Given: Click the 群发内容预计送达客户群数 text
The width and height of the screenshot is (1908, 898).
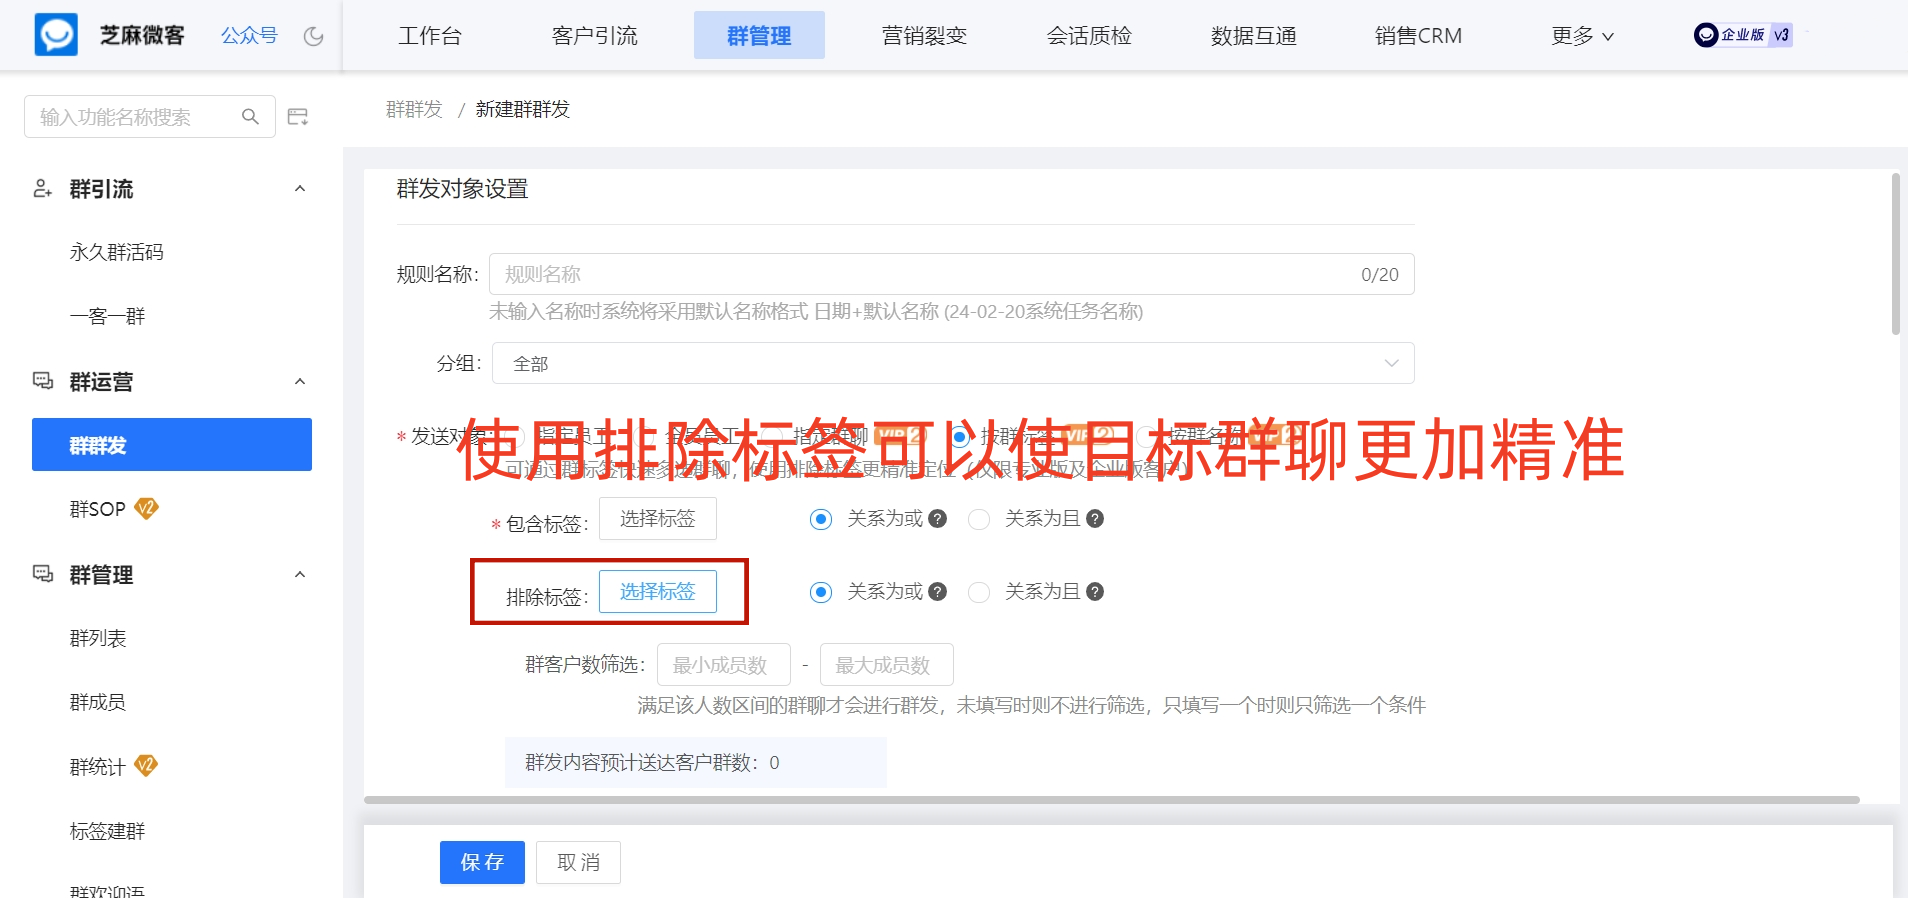Looking at the screenshot, I should (x=652, y=762).
